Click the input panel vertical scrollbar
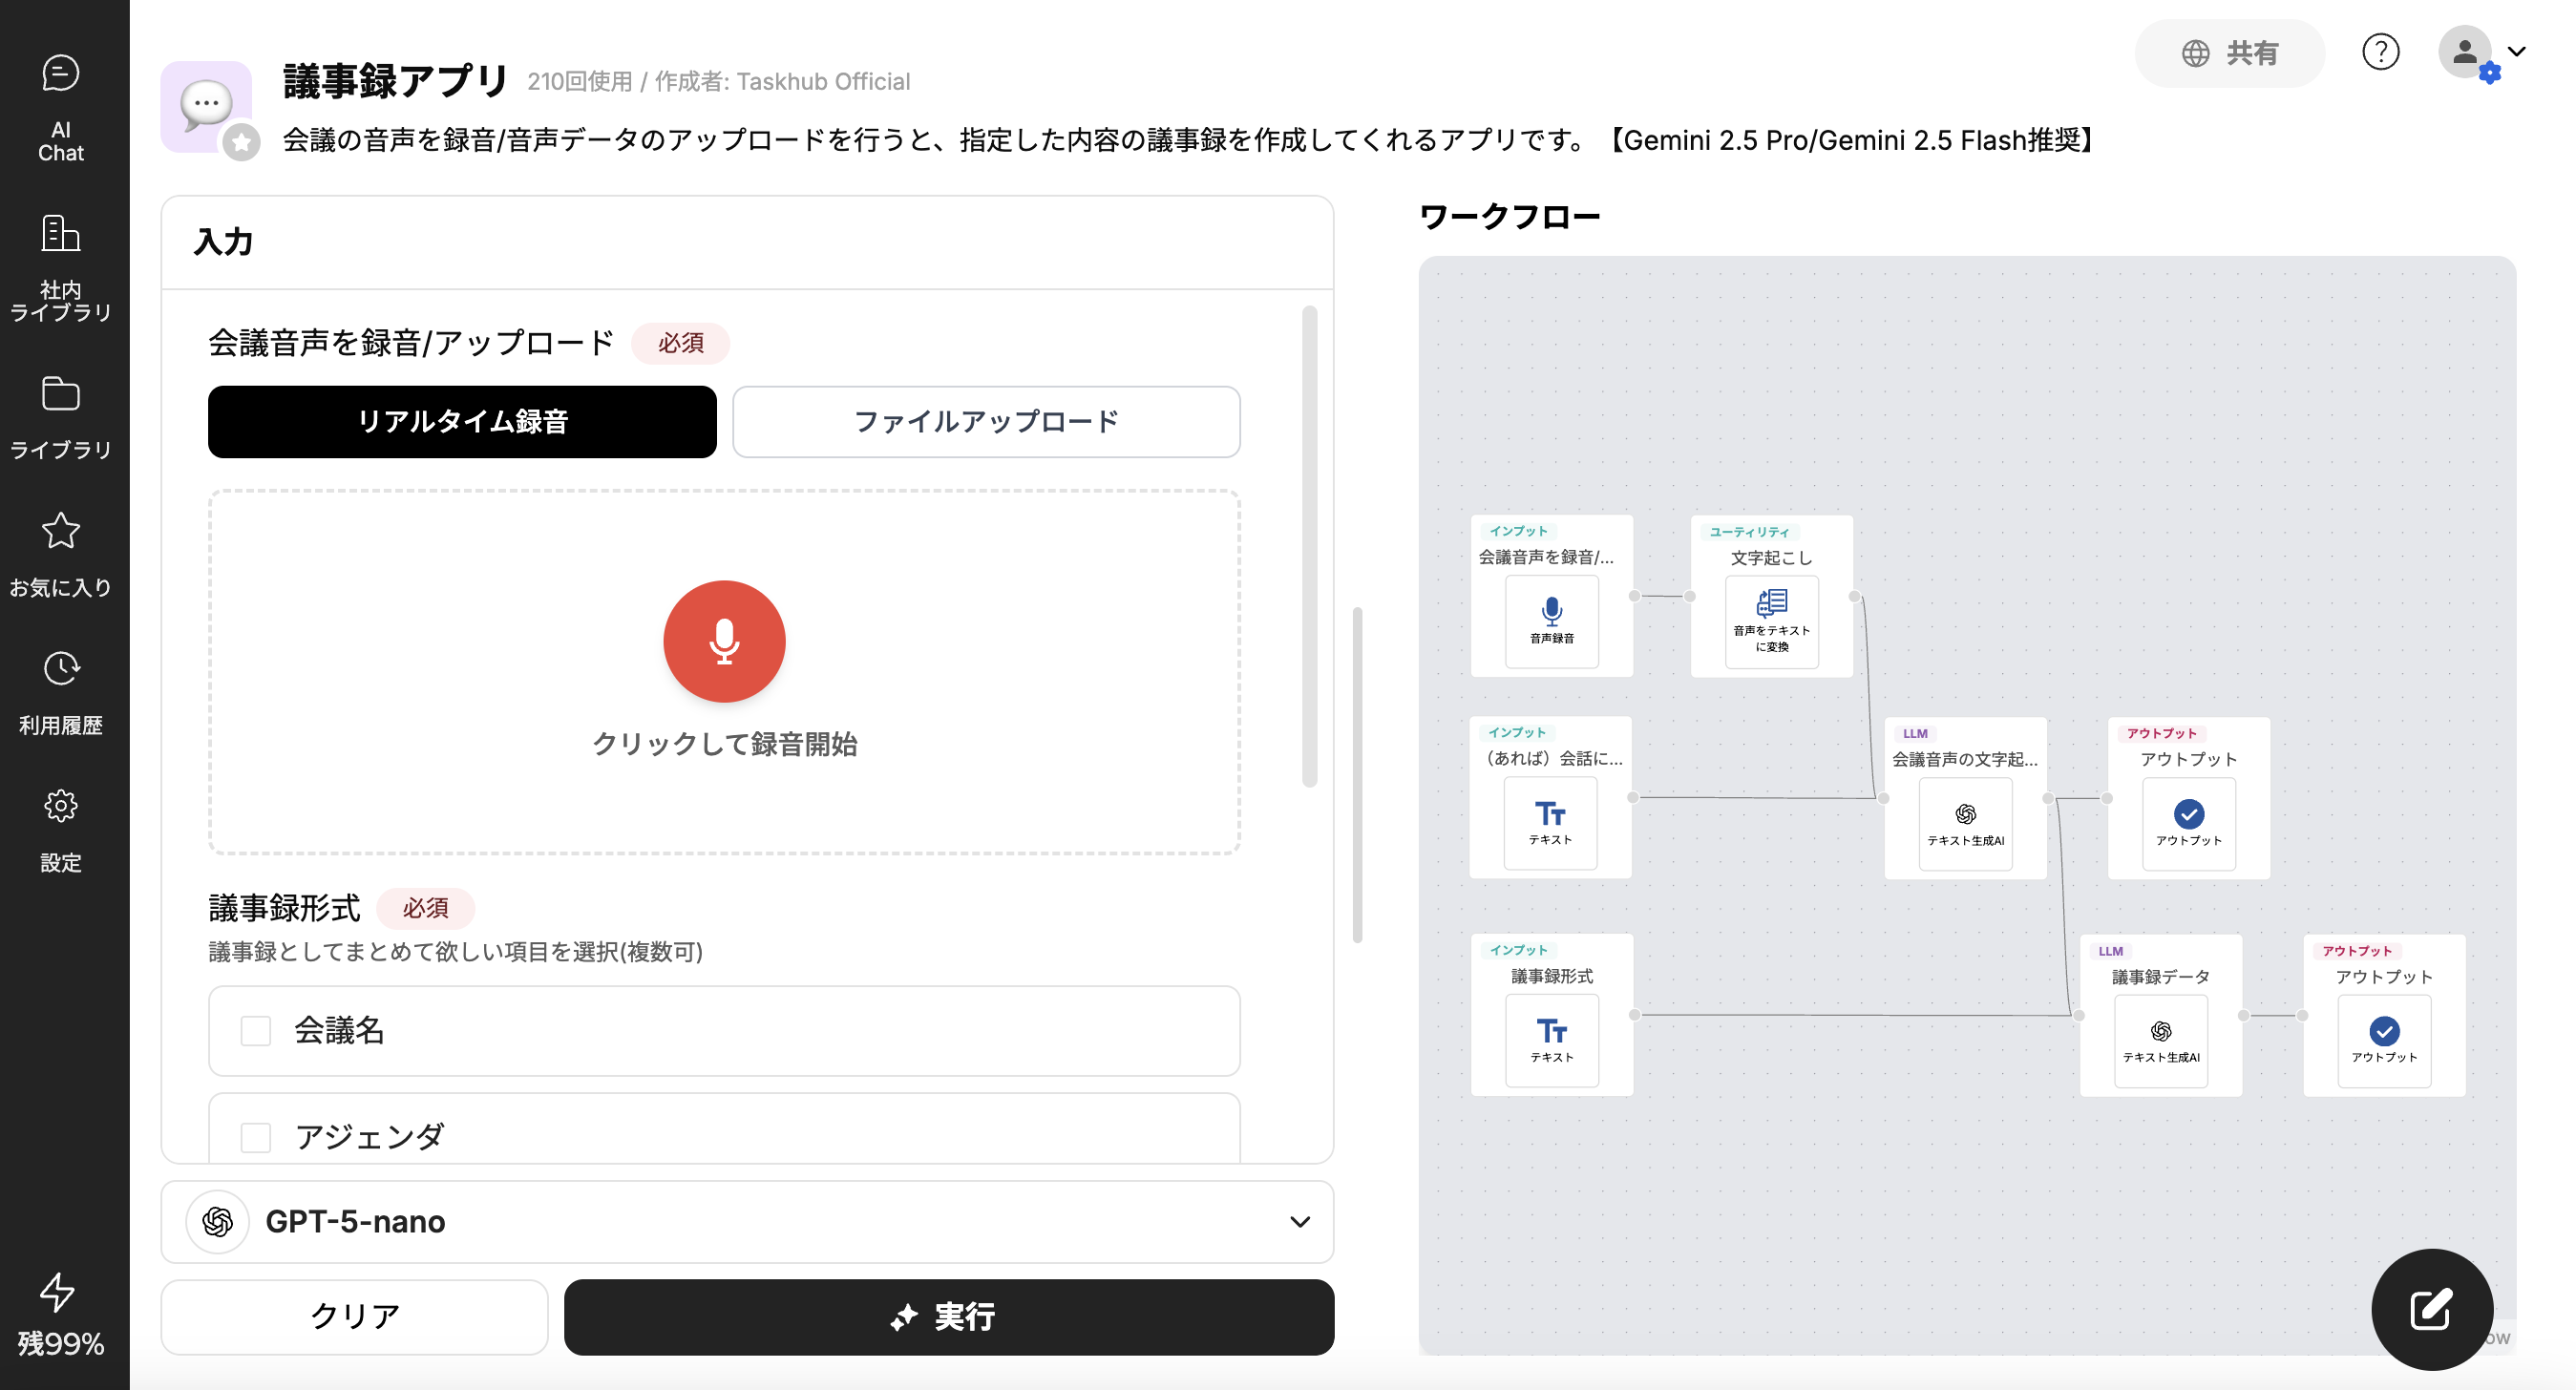This screenshot has width=2576, height=1390. click(x=1309, y=546)
